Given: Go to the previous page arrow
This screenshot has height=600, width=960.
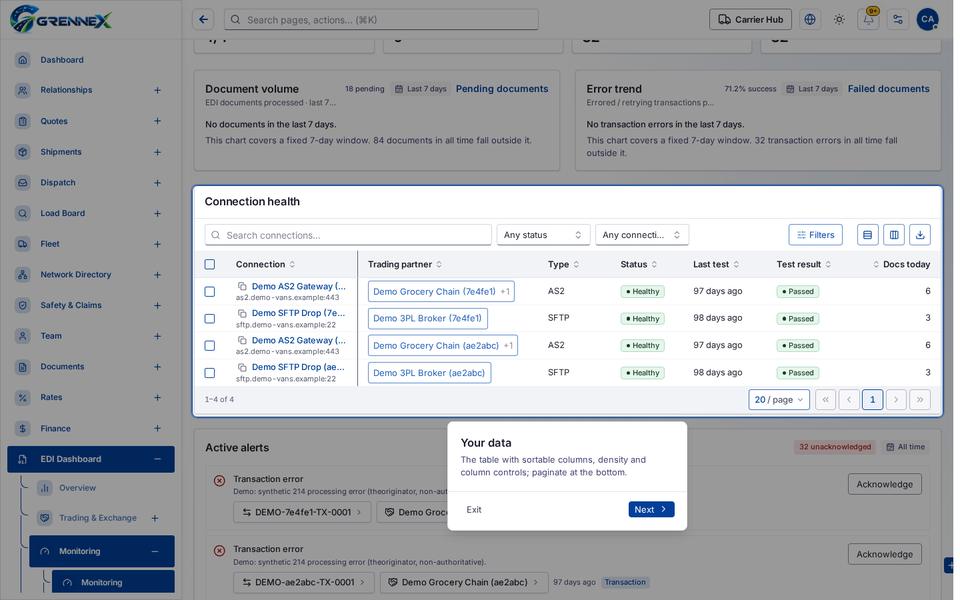Looking at the screenshot, I should coord(849,400).
